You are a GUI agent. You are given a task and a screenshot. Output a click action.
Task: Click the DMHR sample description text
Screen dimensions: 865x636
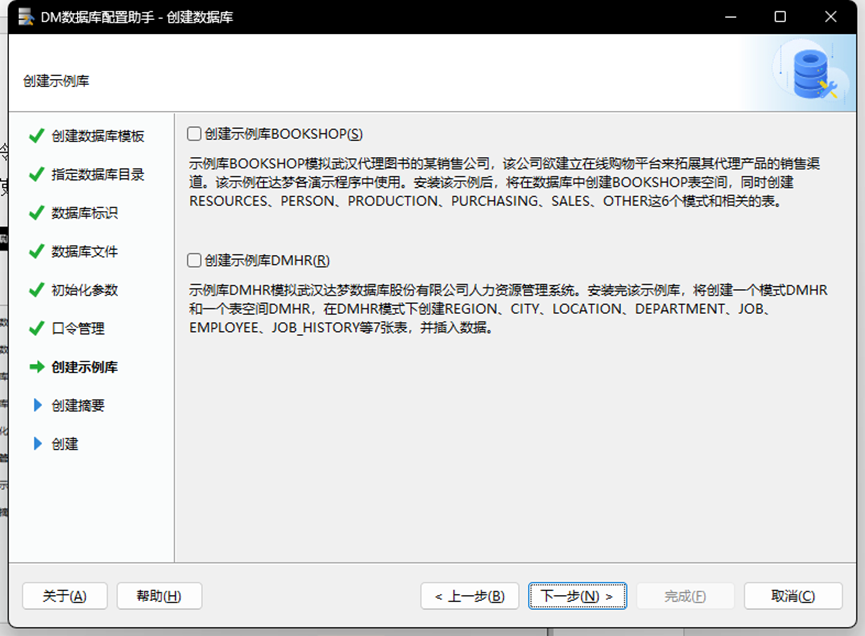click(508, 309)
